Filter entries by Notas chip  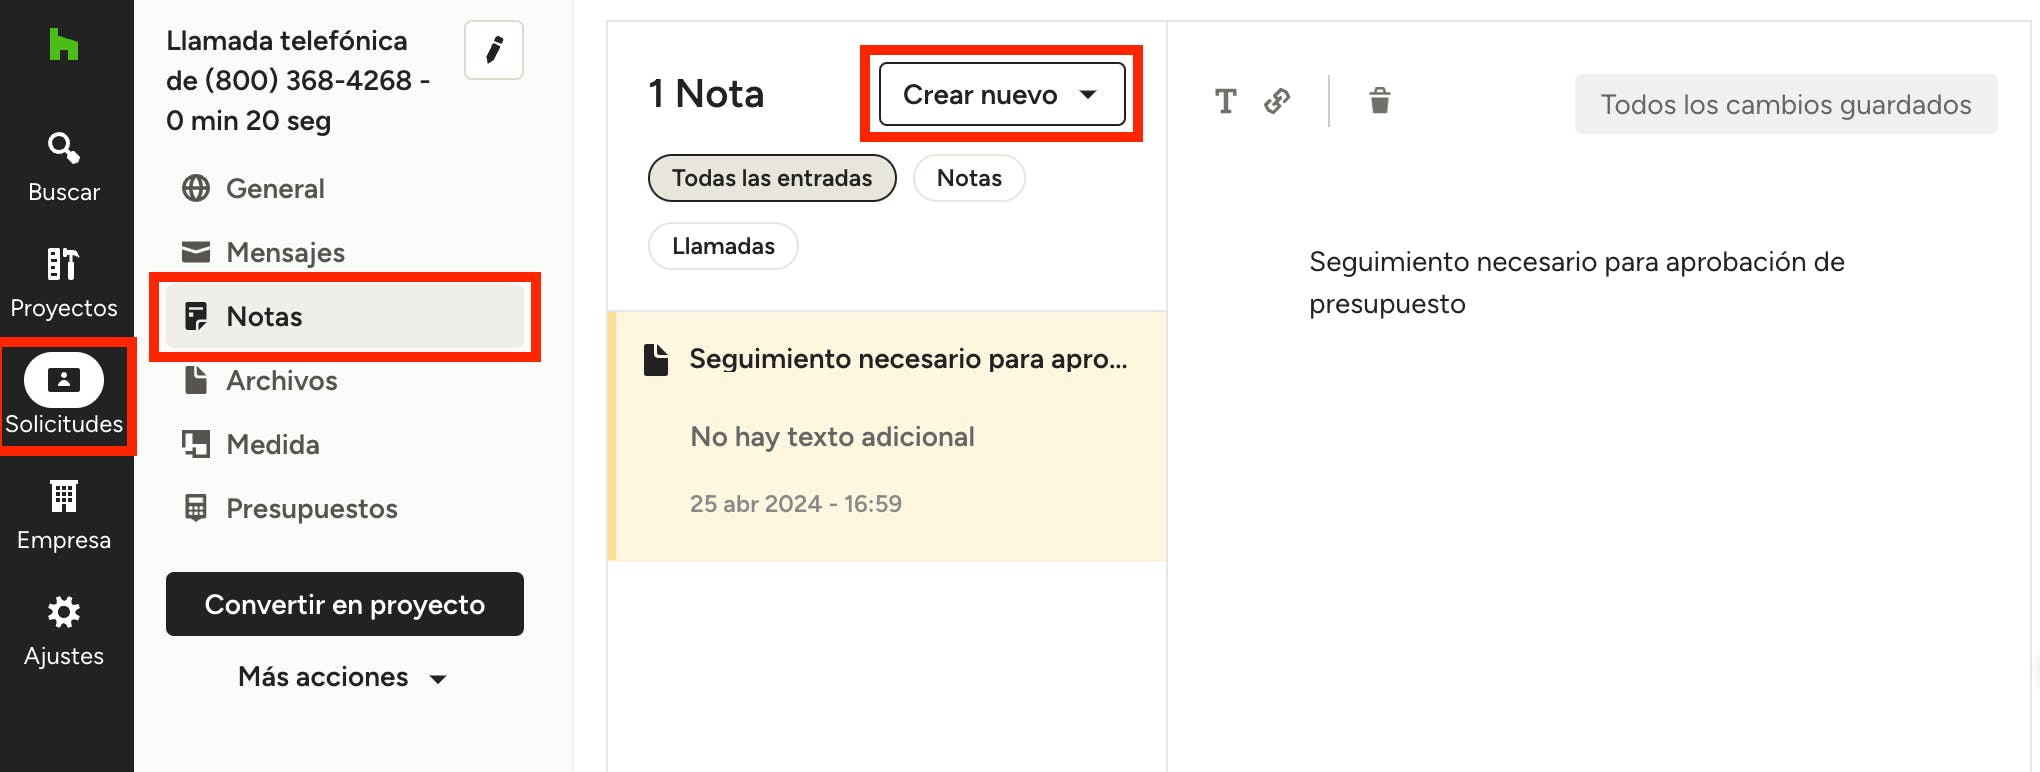(968, 178)
